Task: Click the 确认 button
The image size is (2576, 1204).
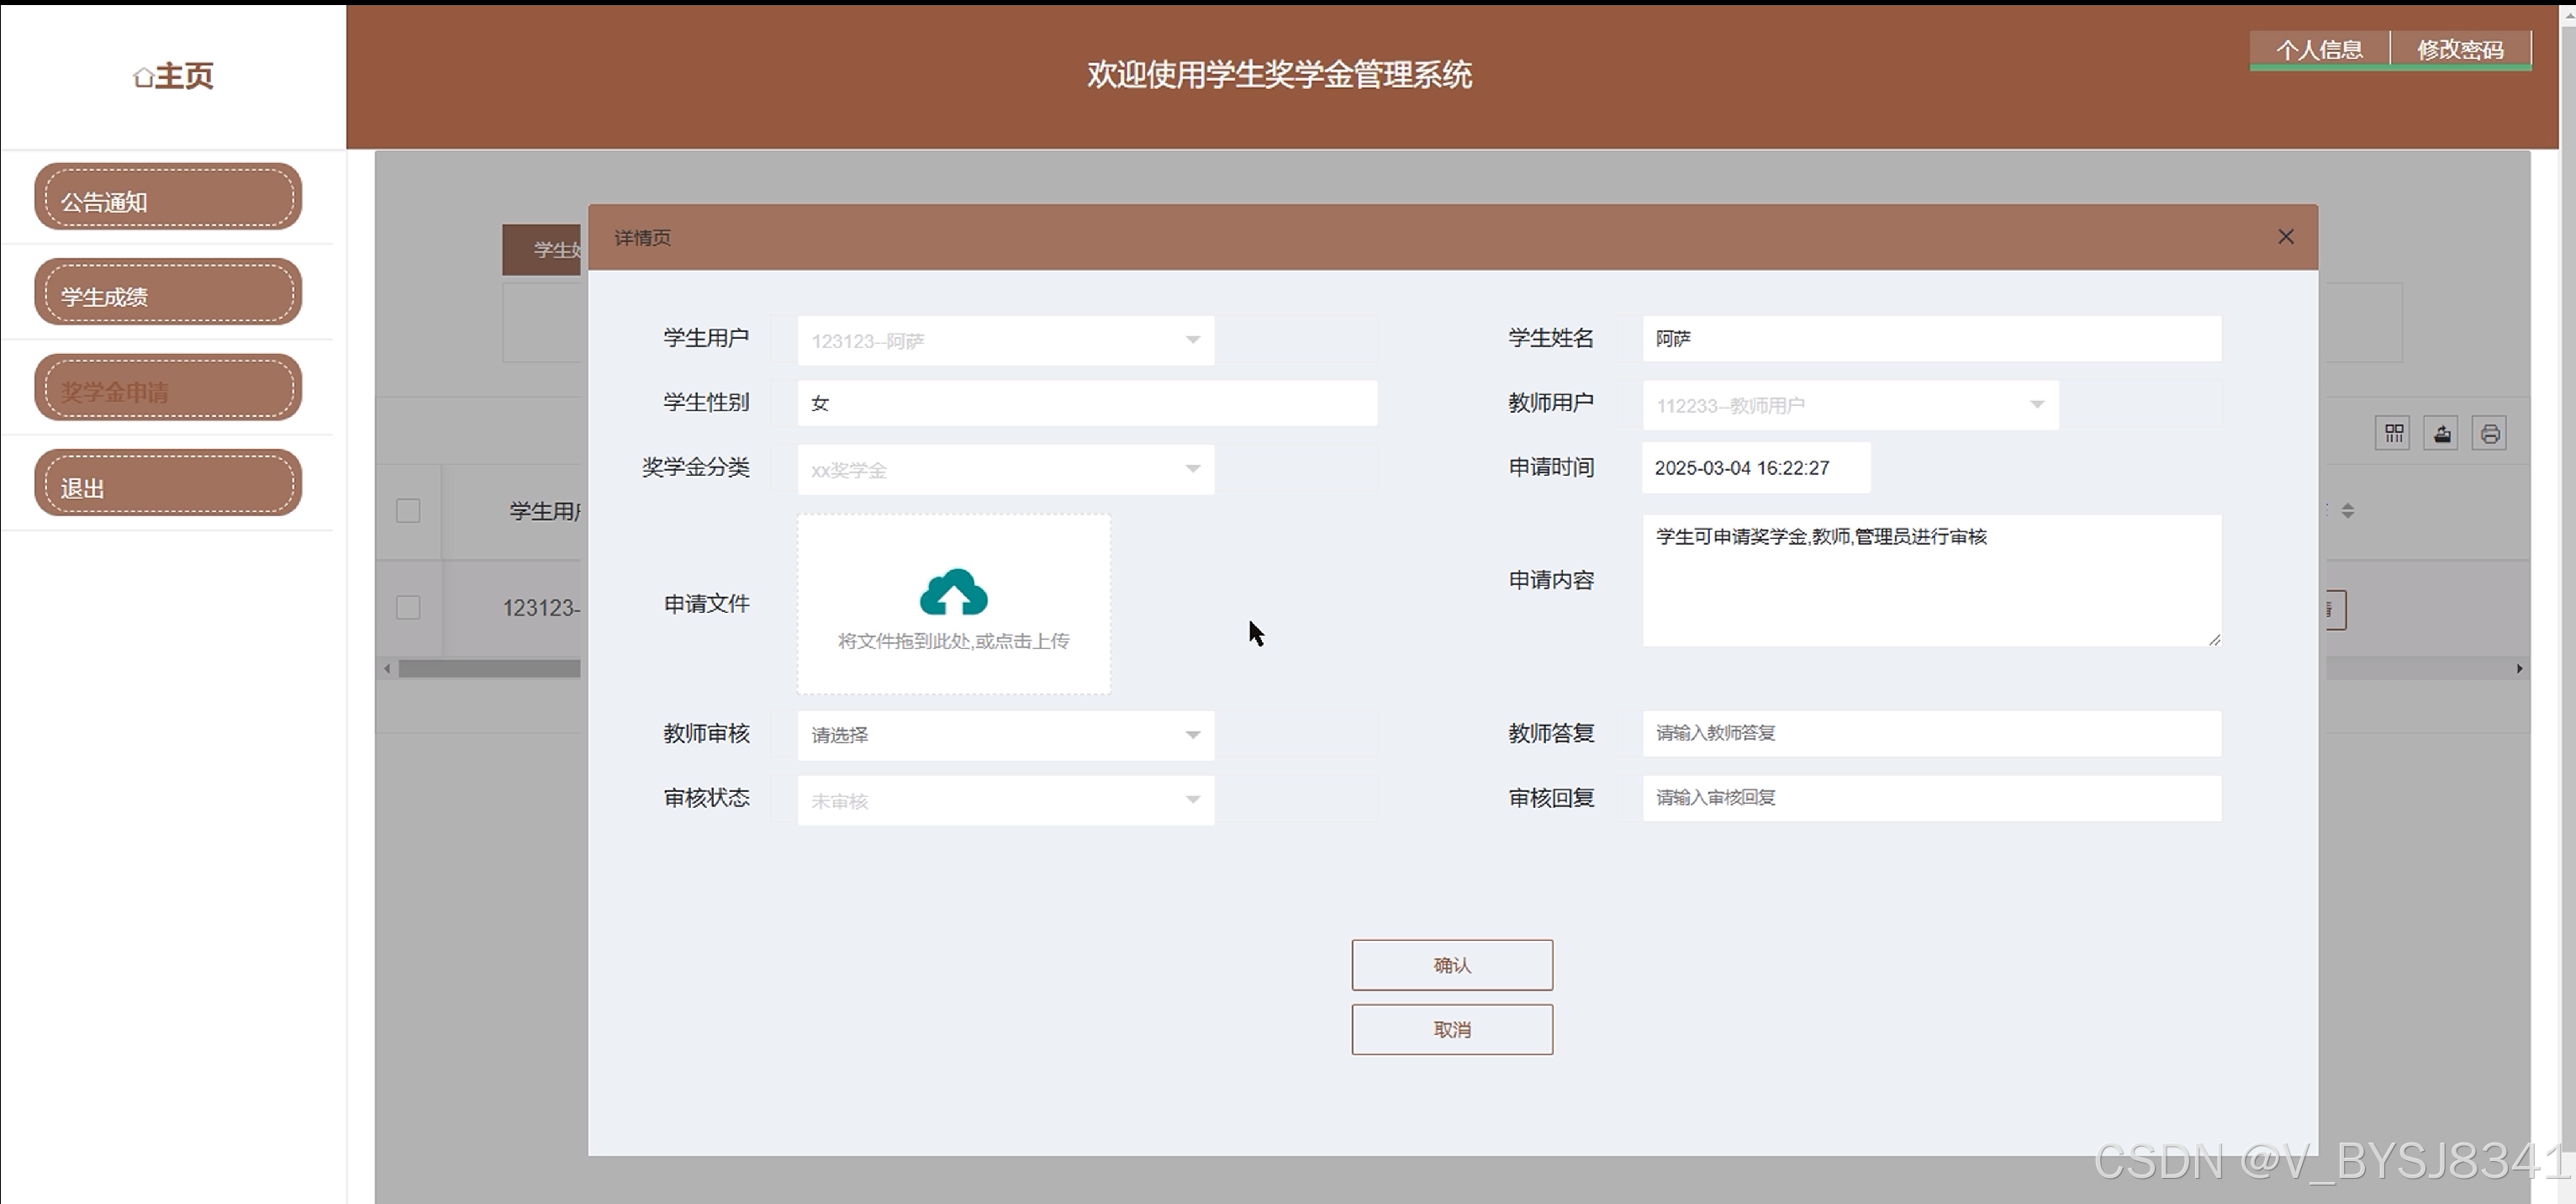Action: 1452,965
